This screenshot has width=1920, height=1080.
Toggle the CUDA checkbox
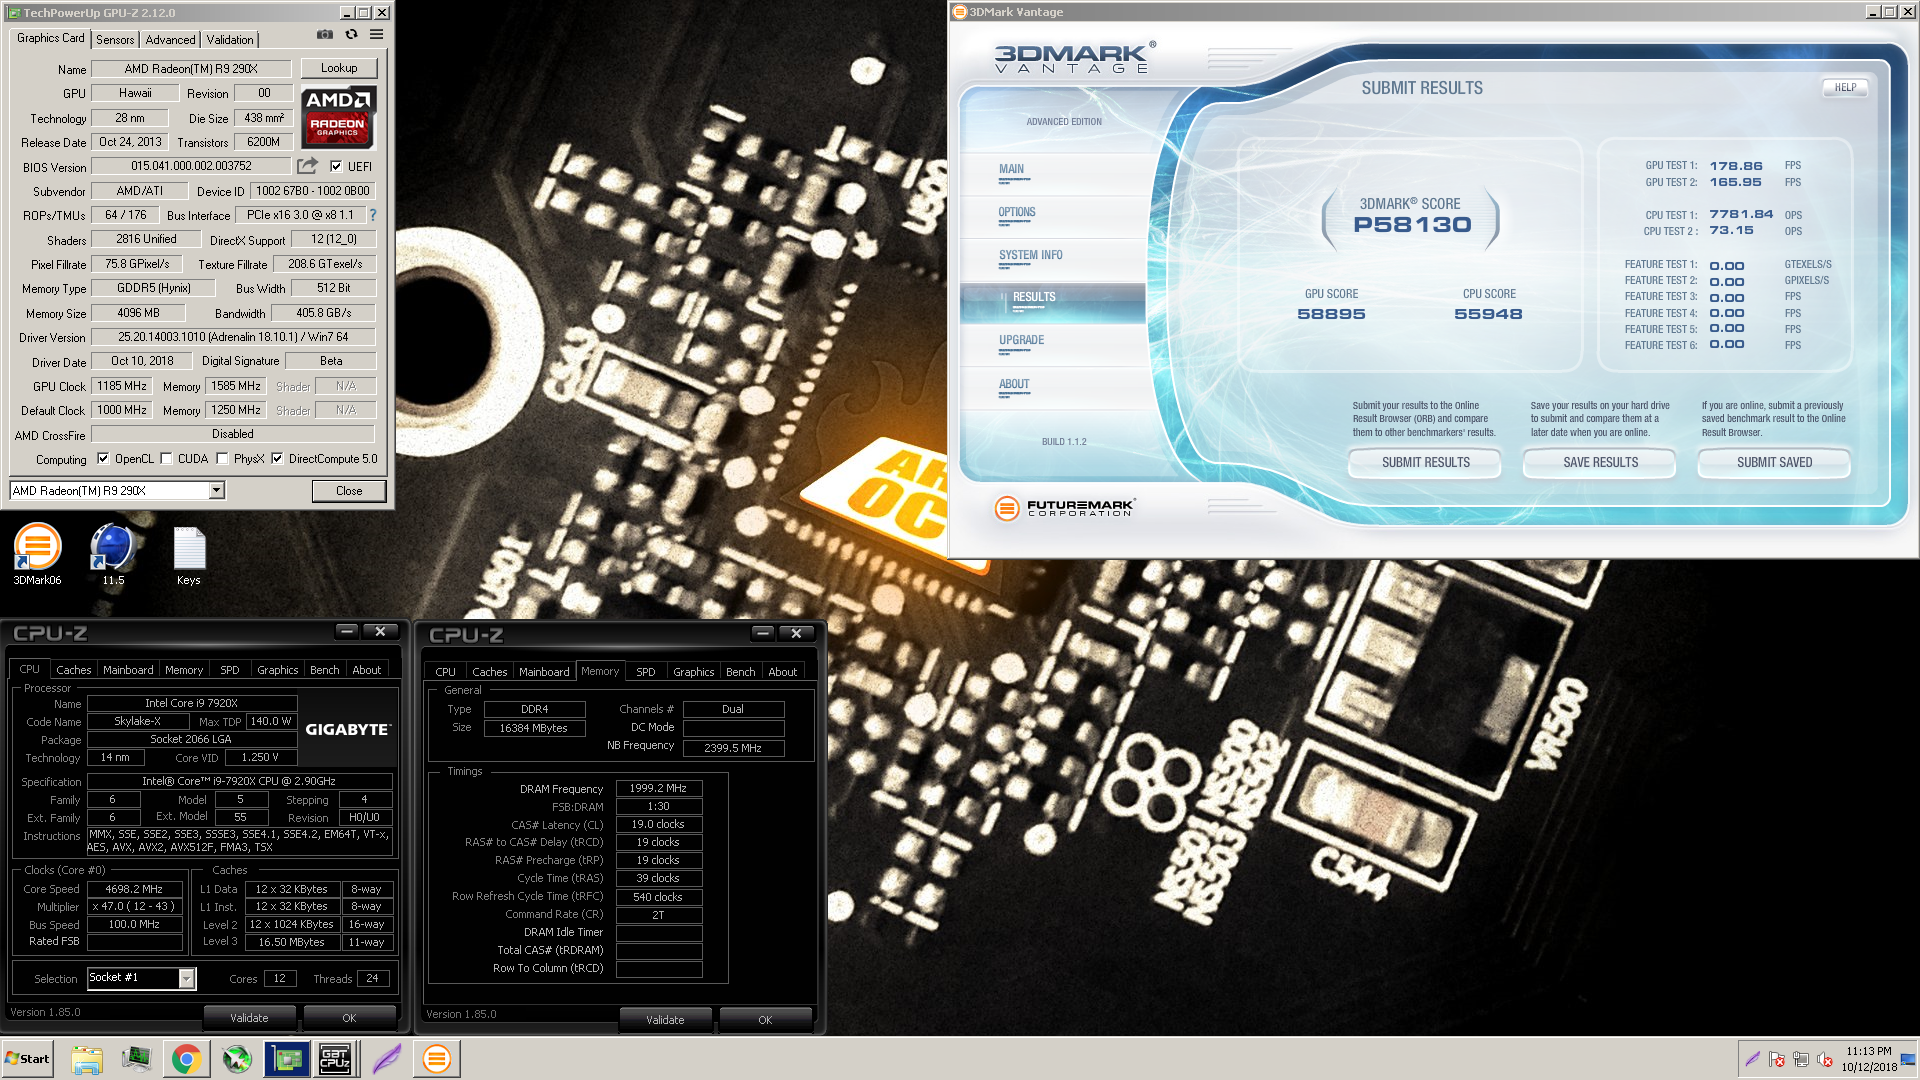167,459
